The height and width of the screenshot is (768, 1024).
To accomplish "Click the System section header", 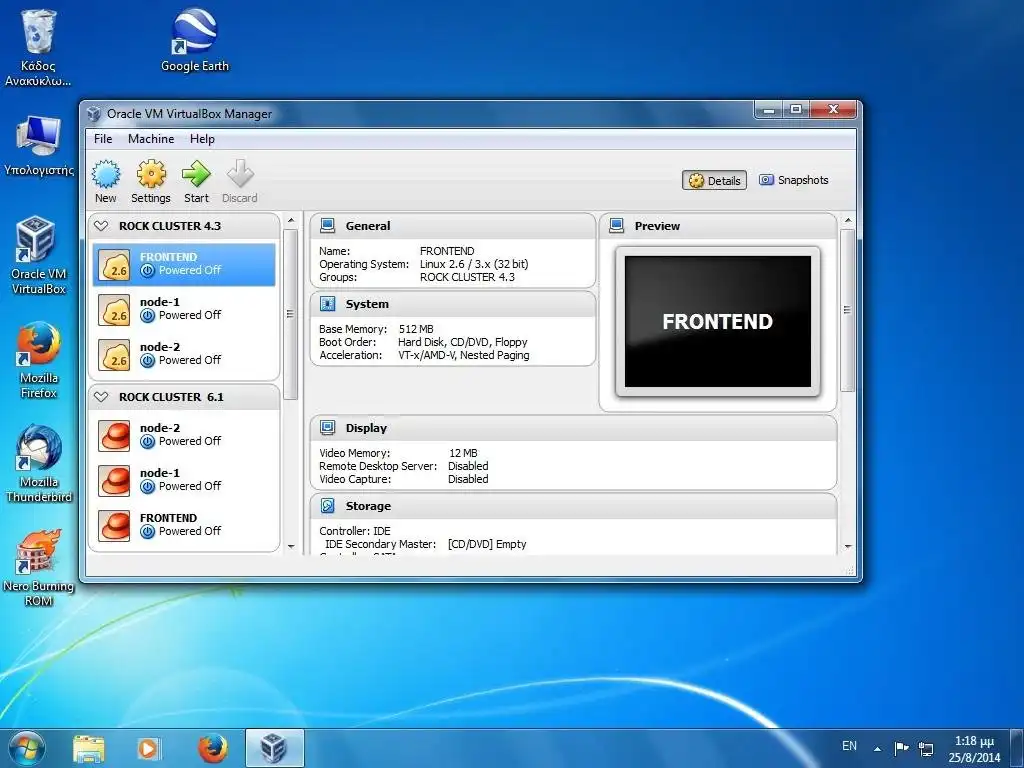I will [x=367, y=304].
